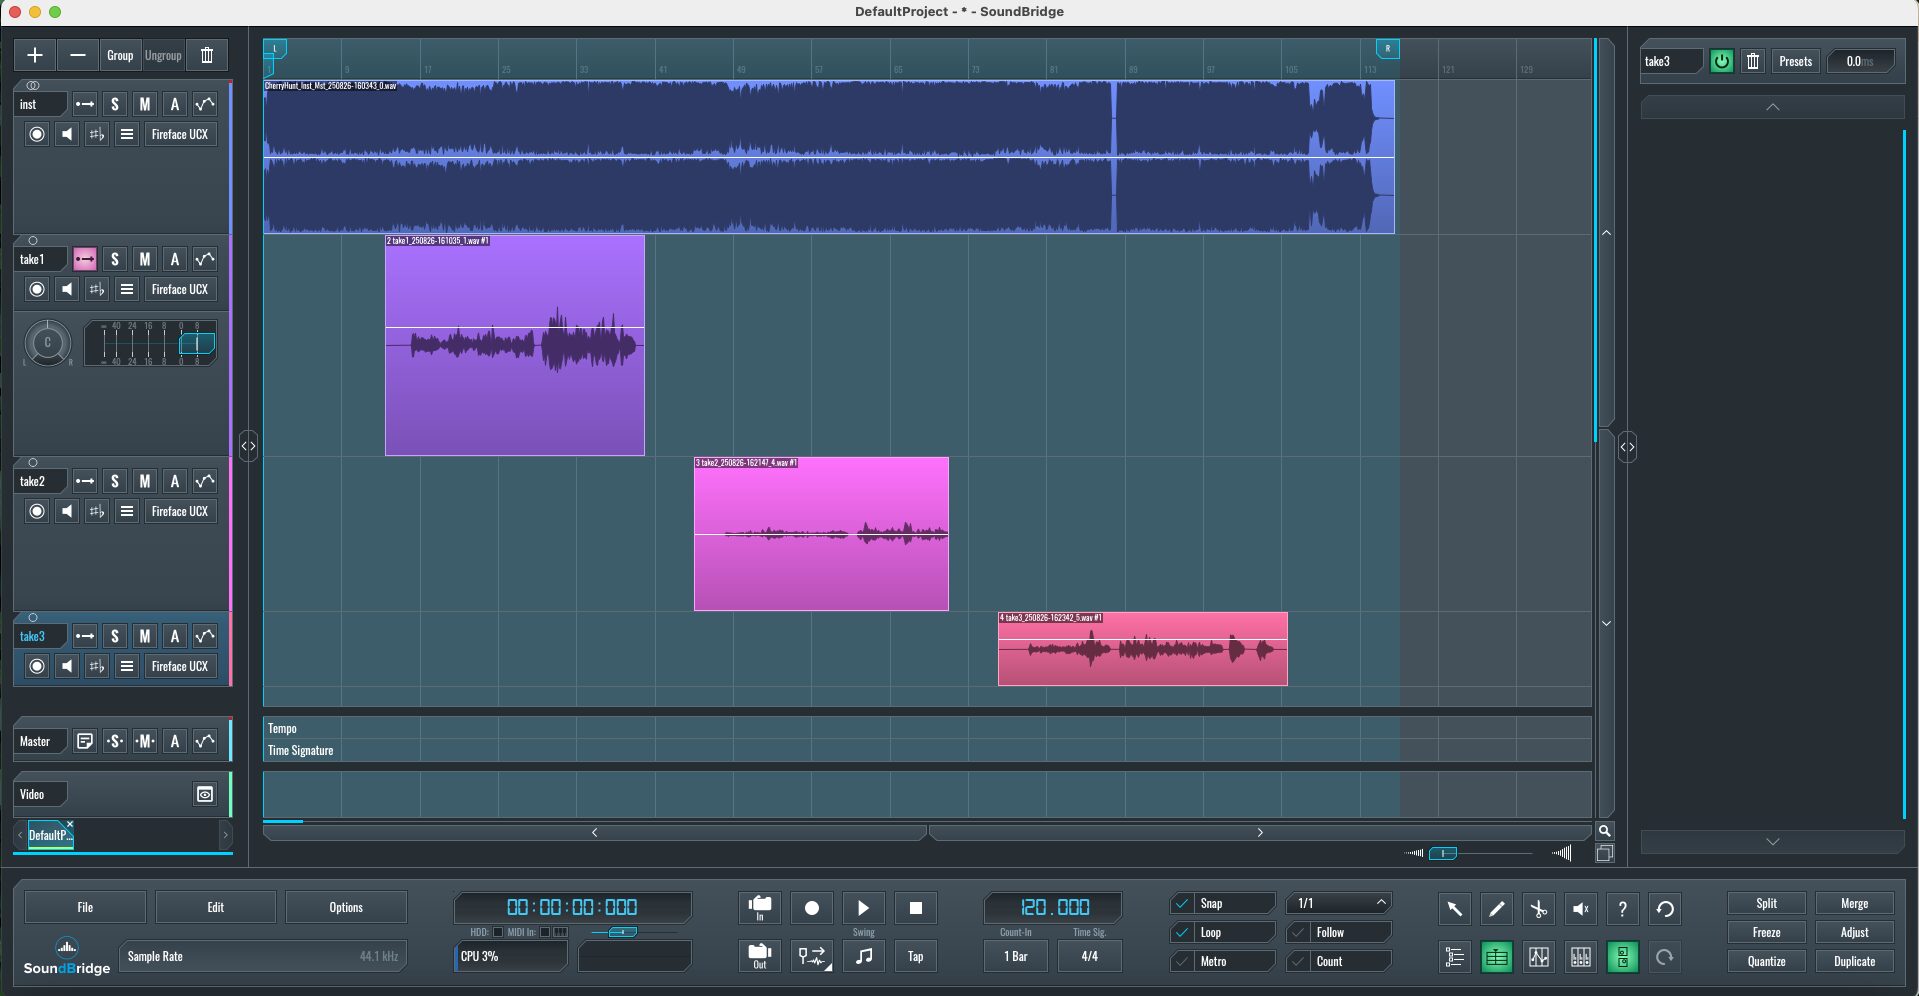This screenshot has height=996, width=1919.
Task: Open automation curve for inst track
Action: [x=205, y=104]
